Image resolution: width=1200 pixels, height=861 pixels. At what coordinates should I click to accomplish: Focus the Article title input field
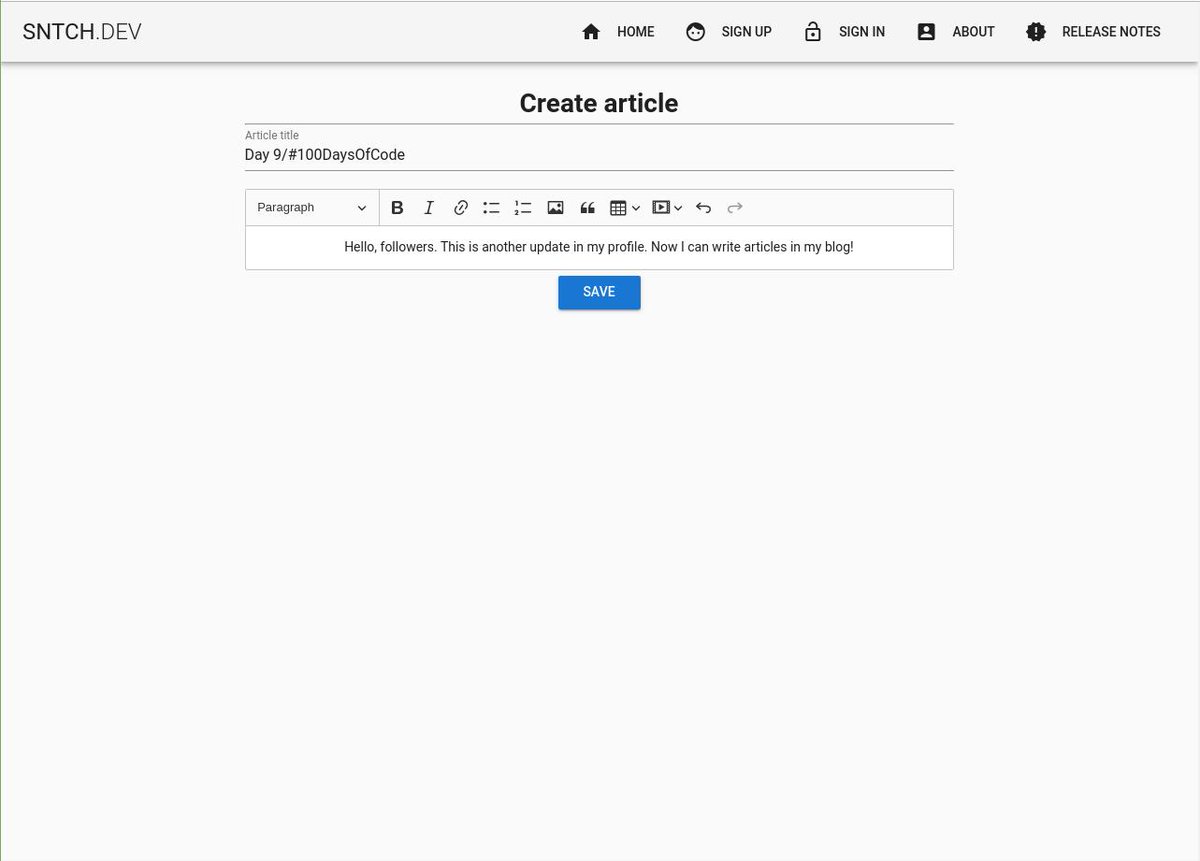point(599,155)
